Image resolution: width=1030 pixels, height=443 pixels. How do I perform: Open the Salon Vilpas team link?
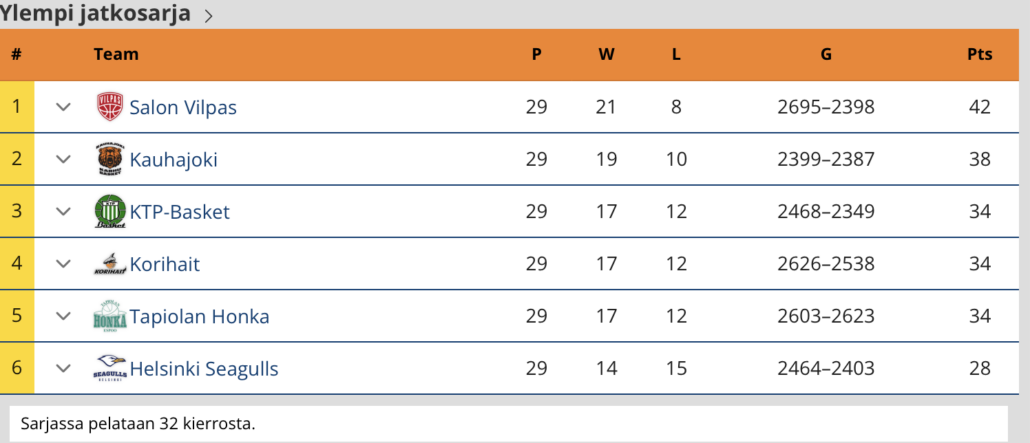click(183, 107)
